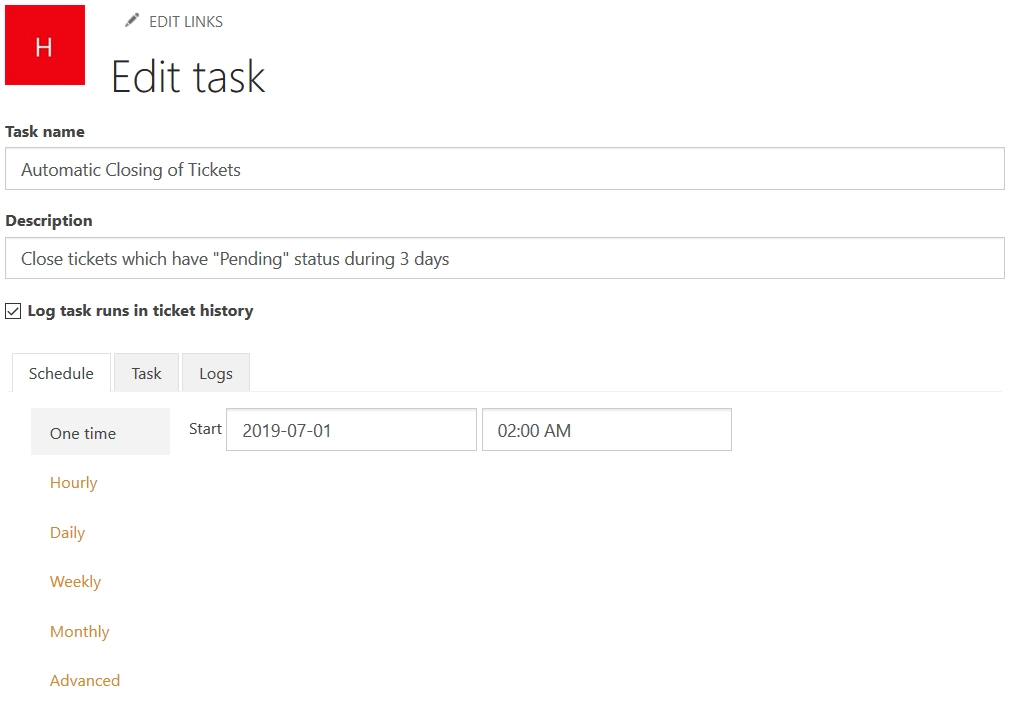This screenshot has width=1025, height=711.
Task: Select the One time schedule option
Action: click(x=100, y=432)
